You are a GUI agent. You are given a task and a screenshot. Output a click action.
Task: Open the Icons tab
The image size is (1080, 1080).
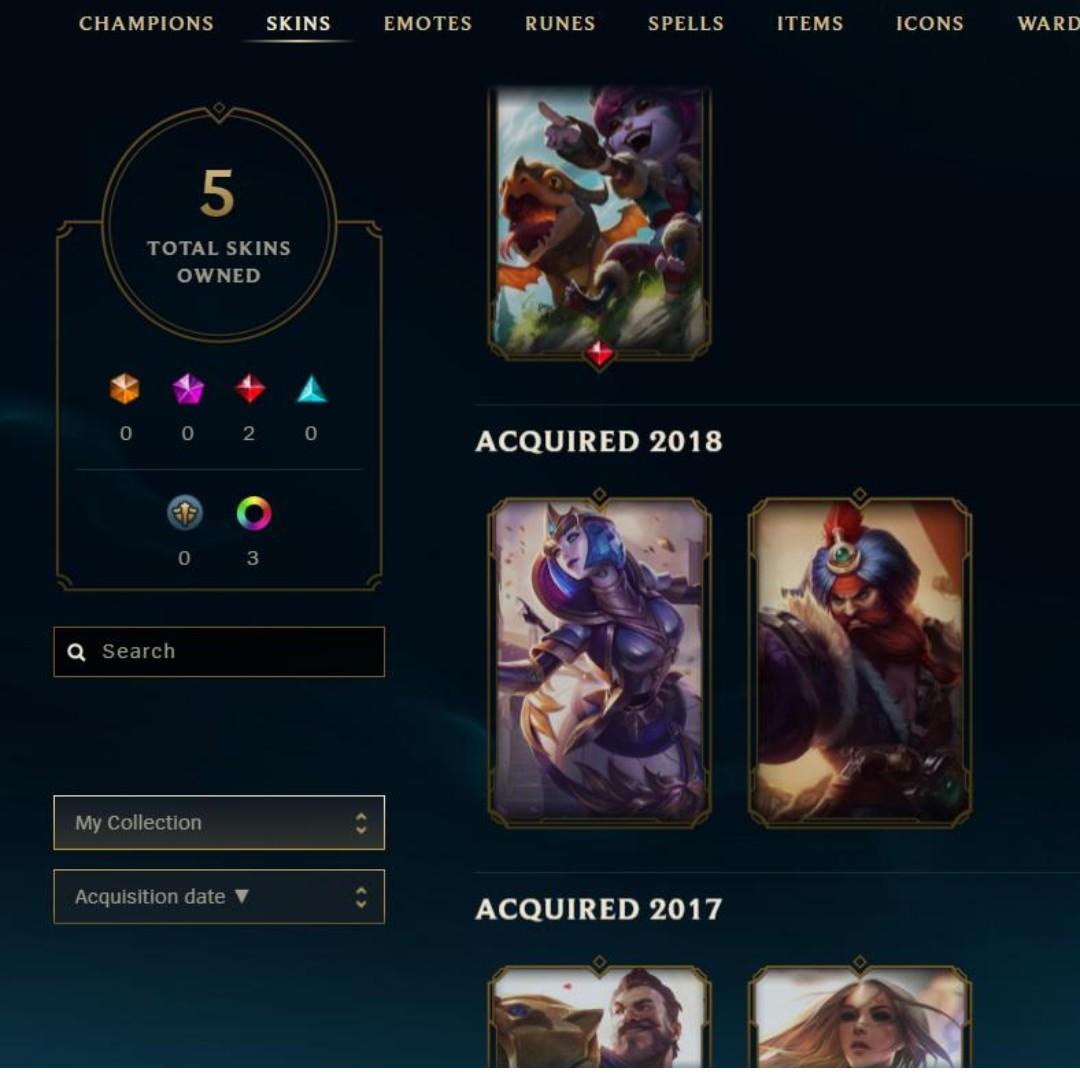pos(930,23)
